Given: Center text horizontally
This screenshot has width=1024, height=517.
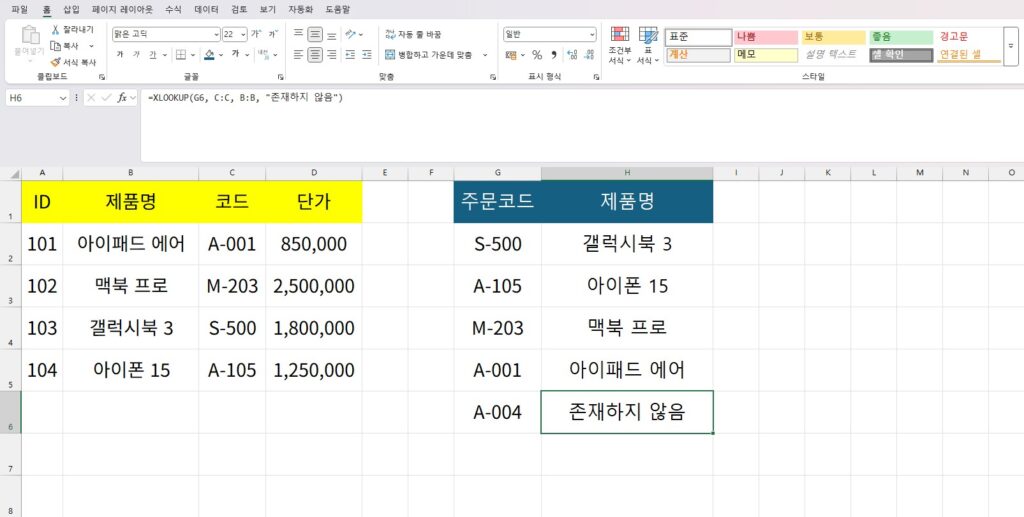Looking at the screenshot, I should [x=315, y=55].
